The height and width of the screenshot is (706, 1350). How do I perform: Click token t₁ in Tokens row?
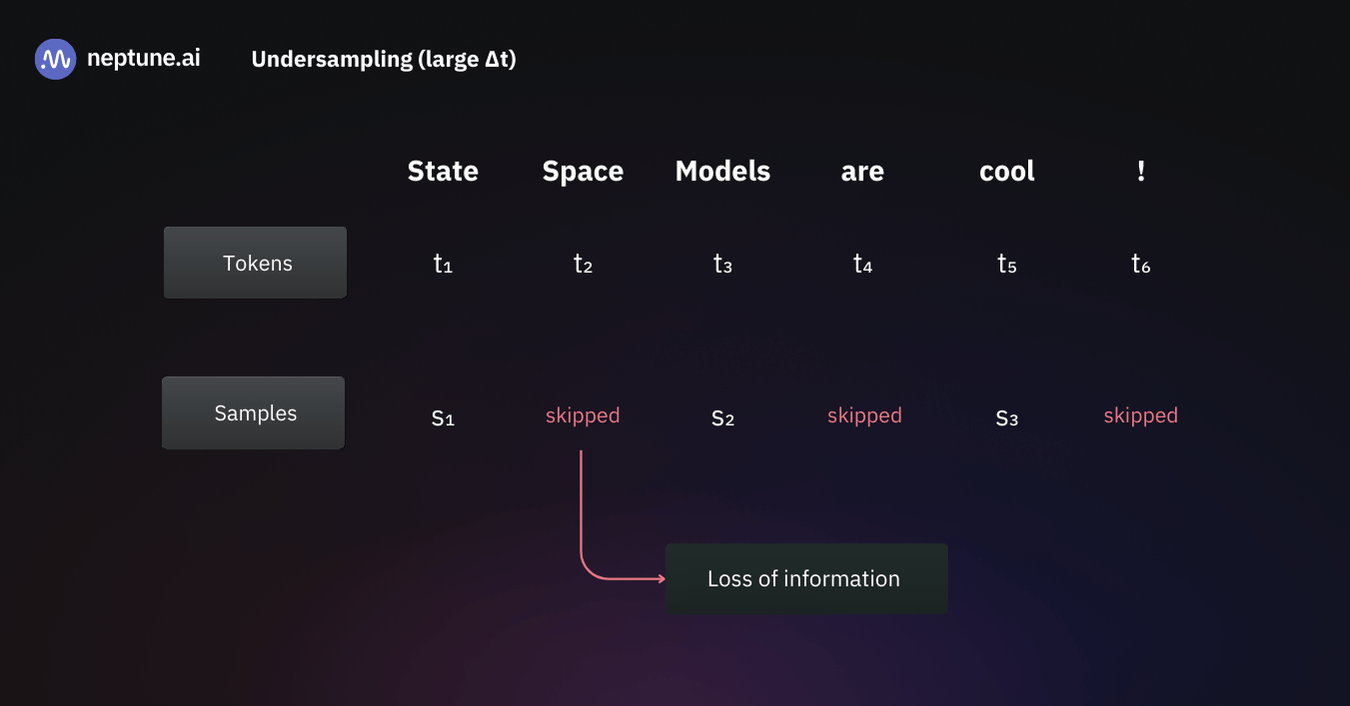point(443,264)
